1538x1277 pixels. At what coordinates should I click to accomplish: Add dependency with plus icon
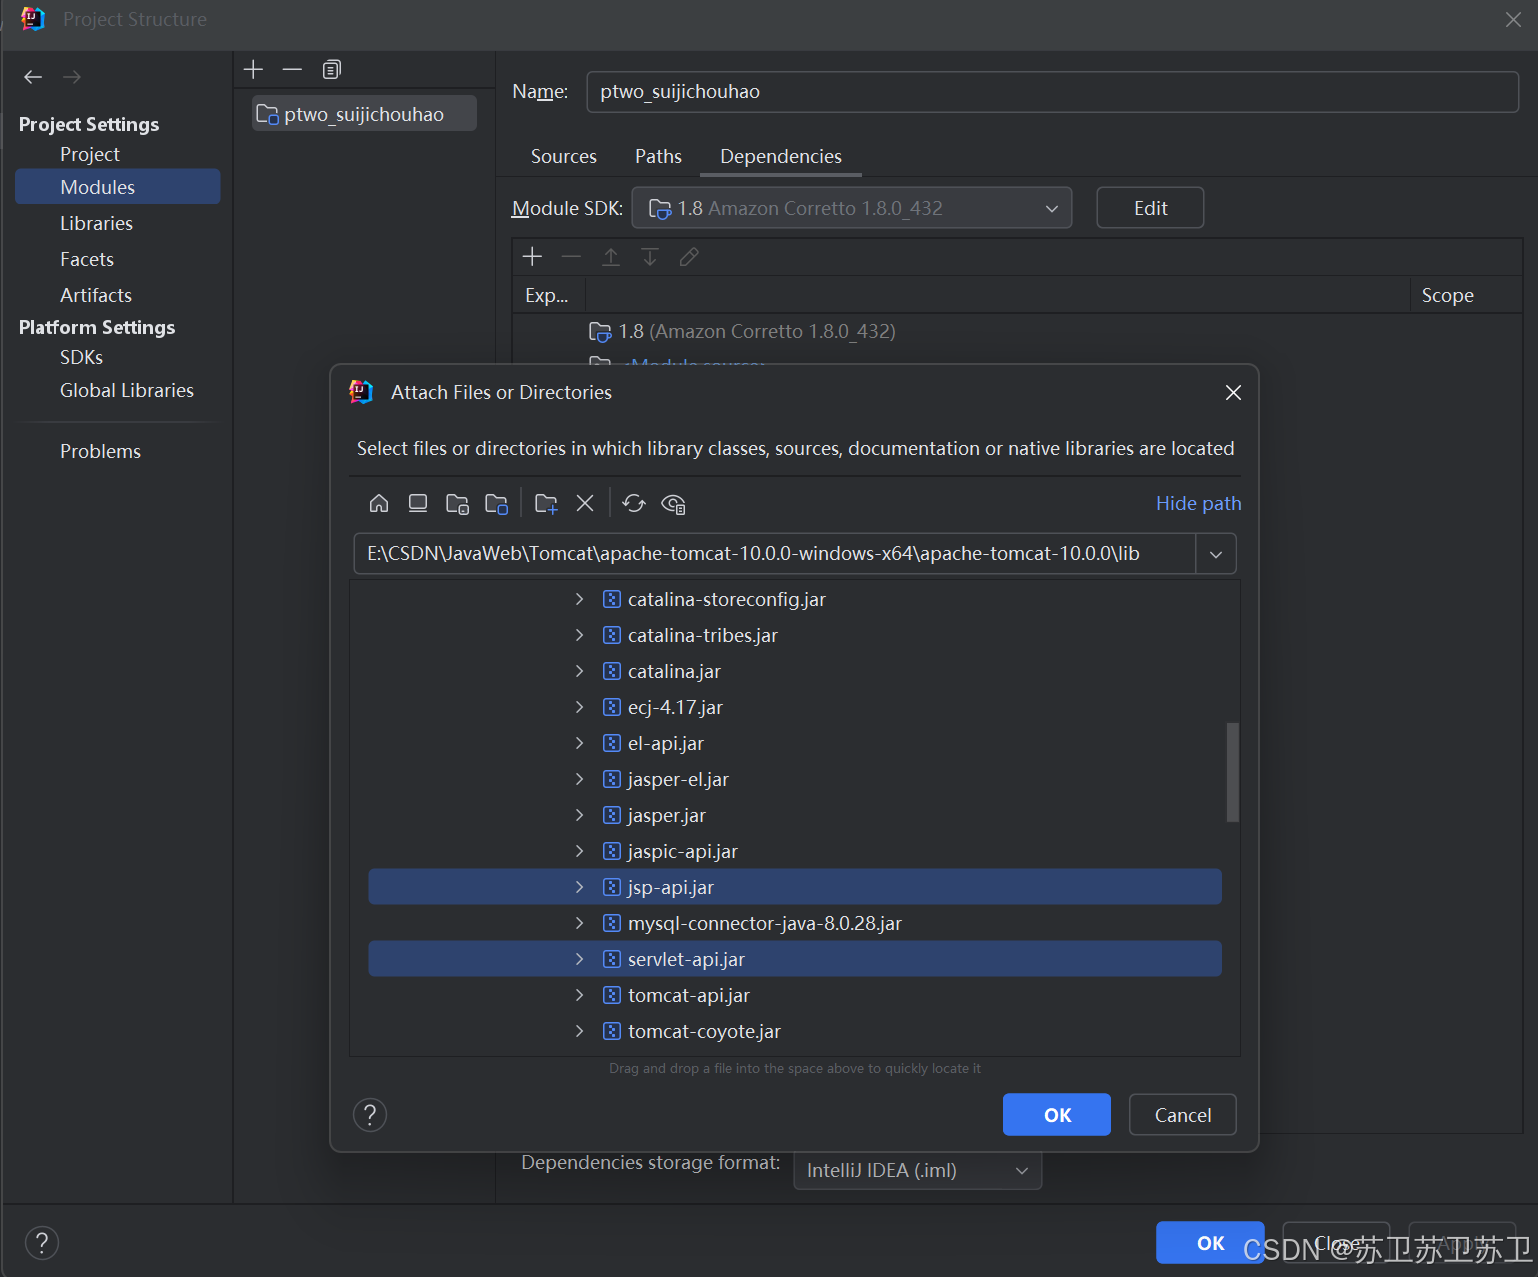(532, 257)
